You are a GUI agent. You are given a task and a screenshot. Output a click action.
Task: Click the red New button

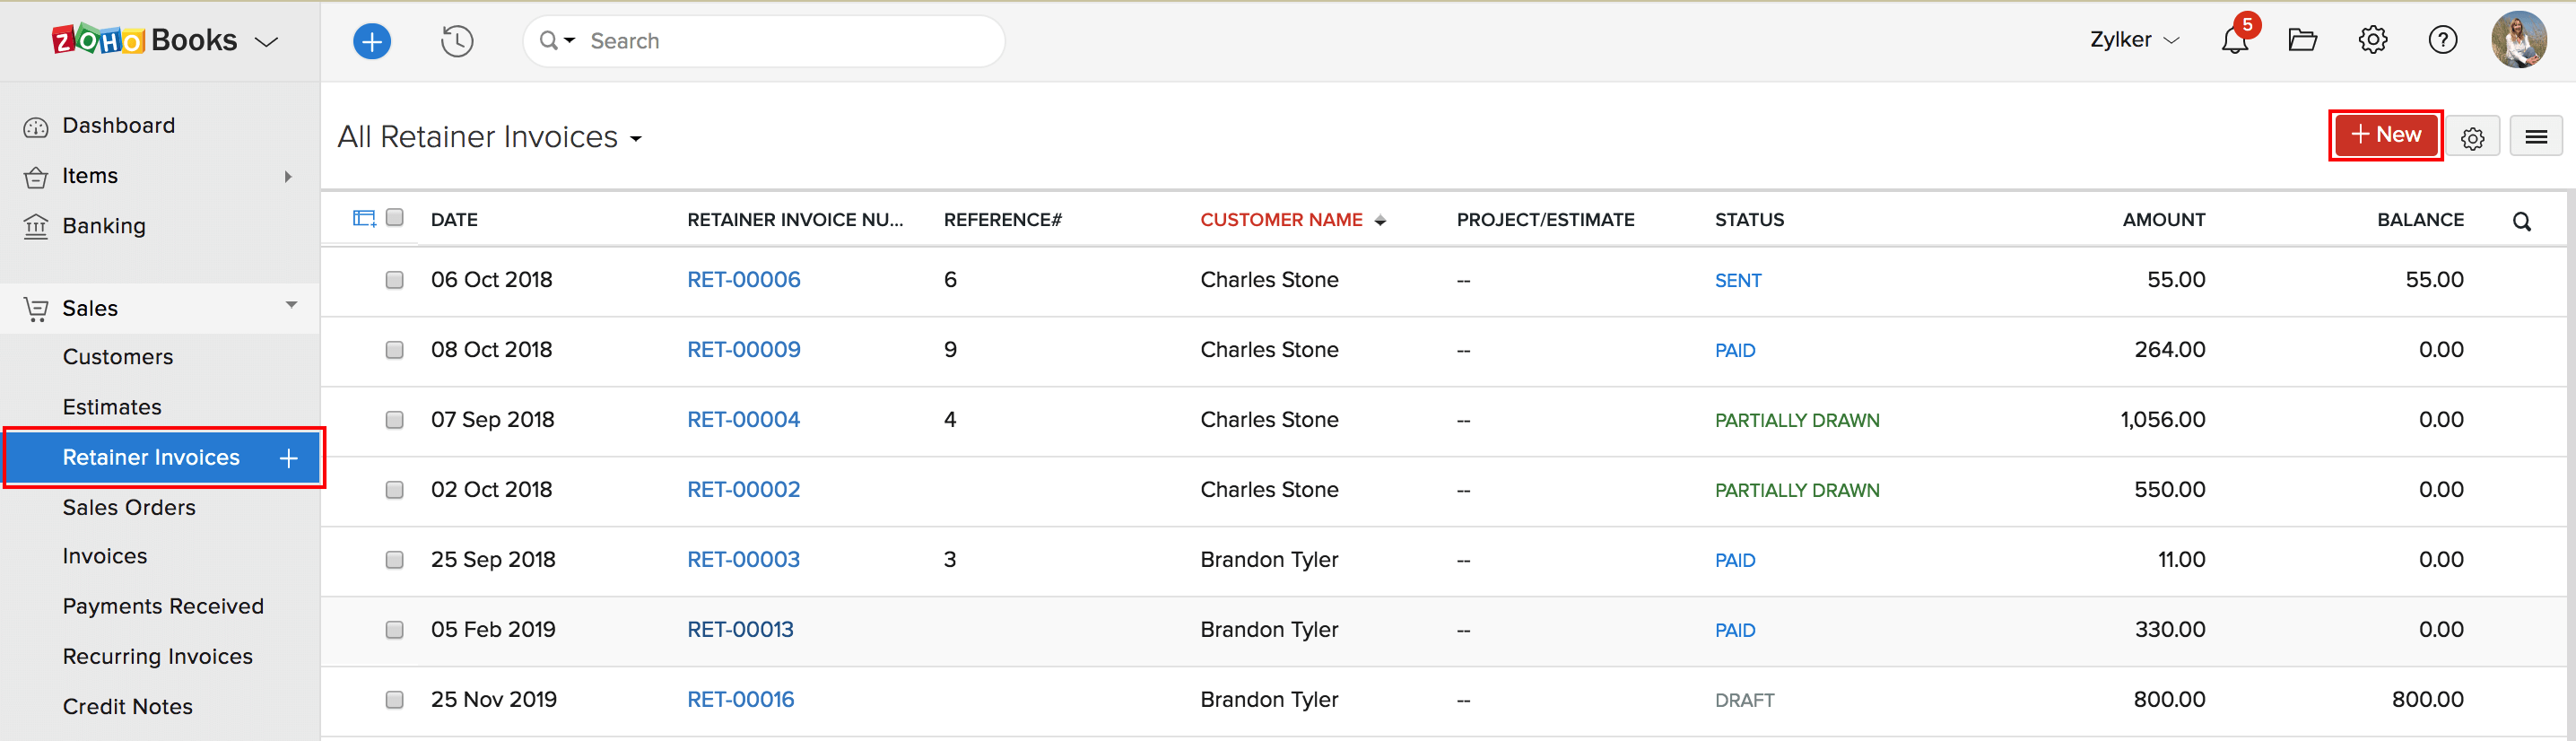(2385, 135)
